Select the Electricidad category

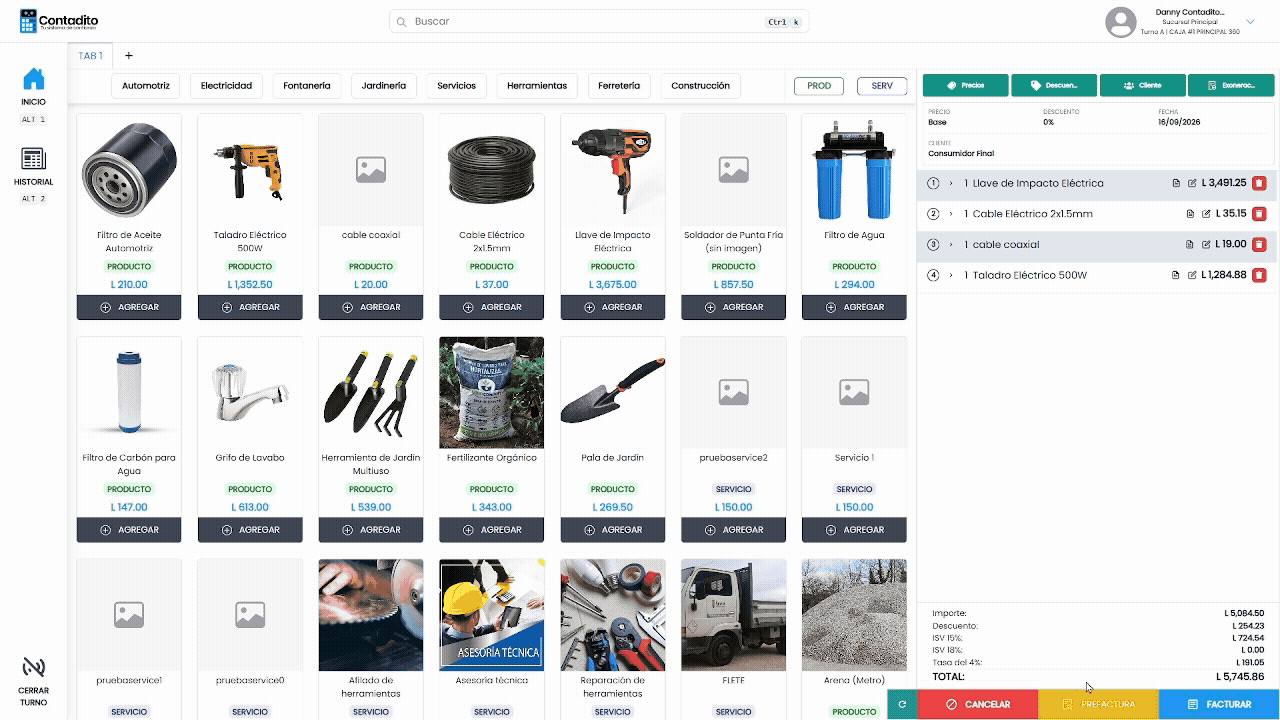[x=226, y=86]
